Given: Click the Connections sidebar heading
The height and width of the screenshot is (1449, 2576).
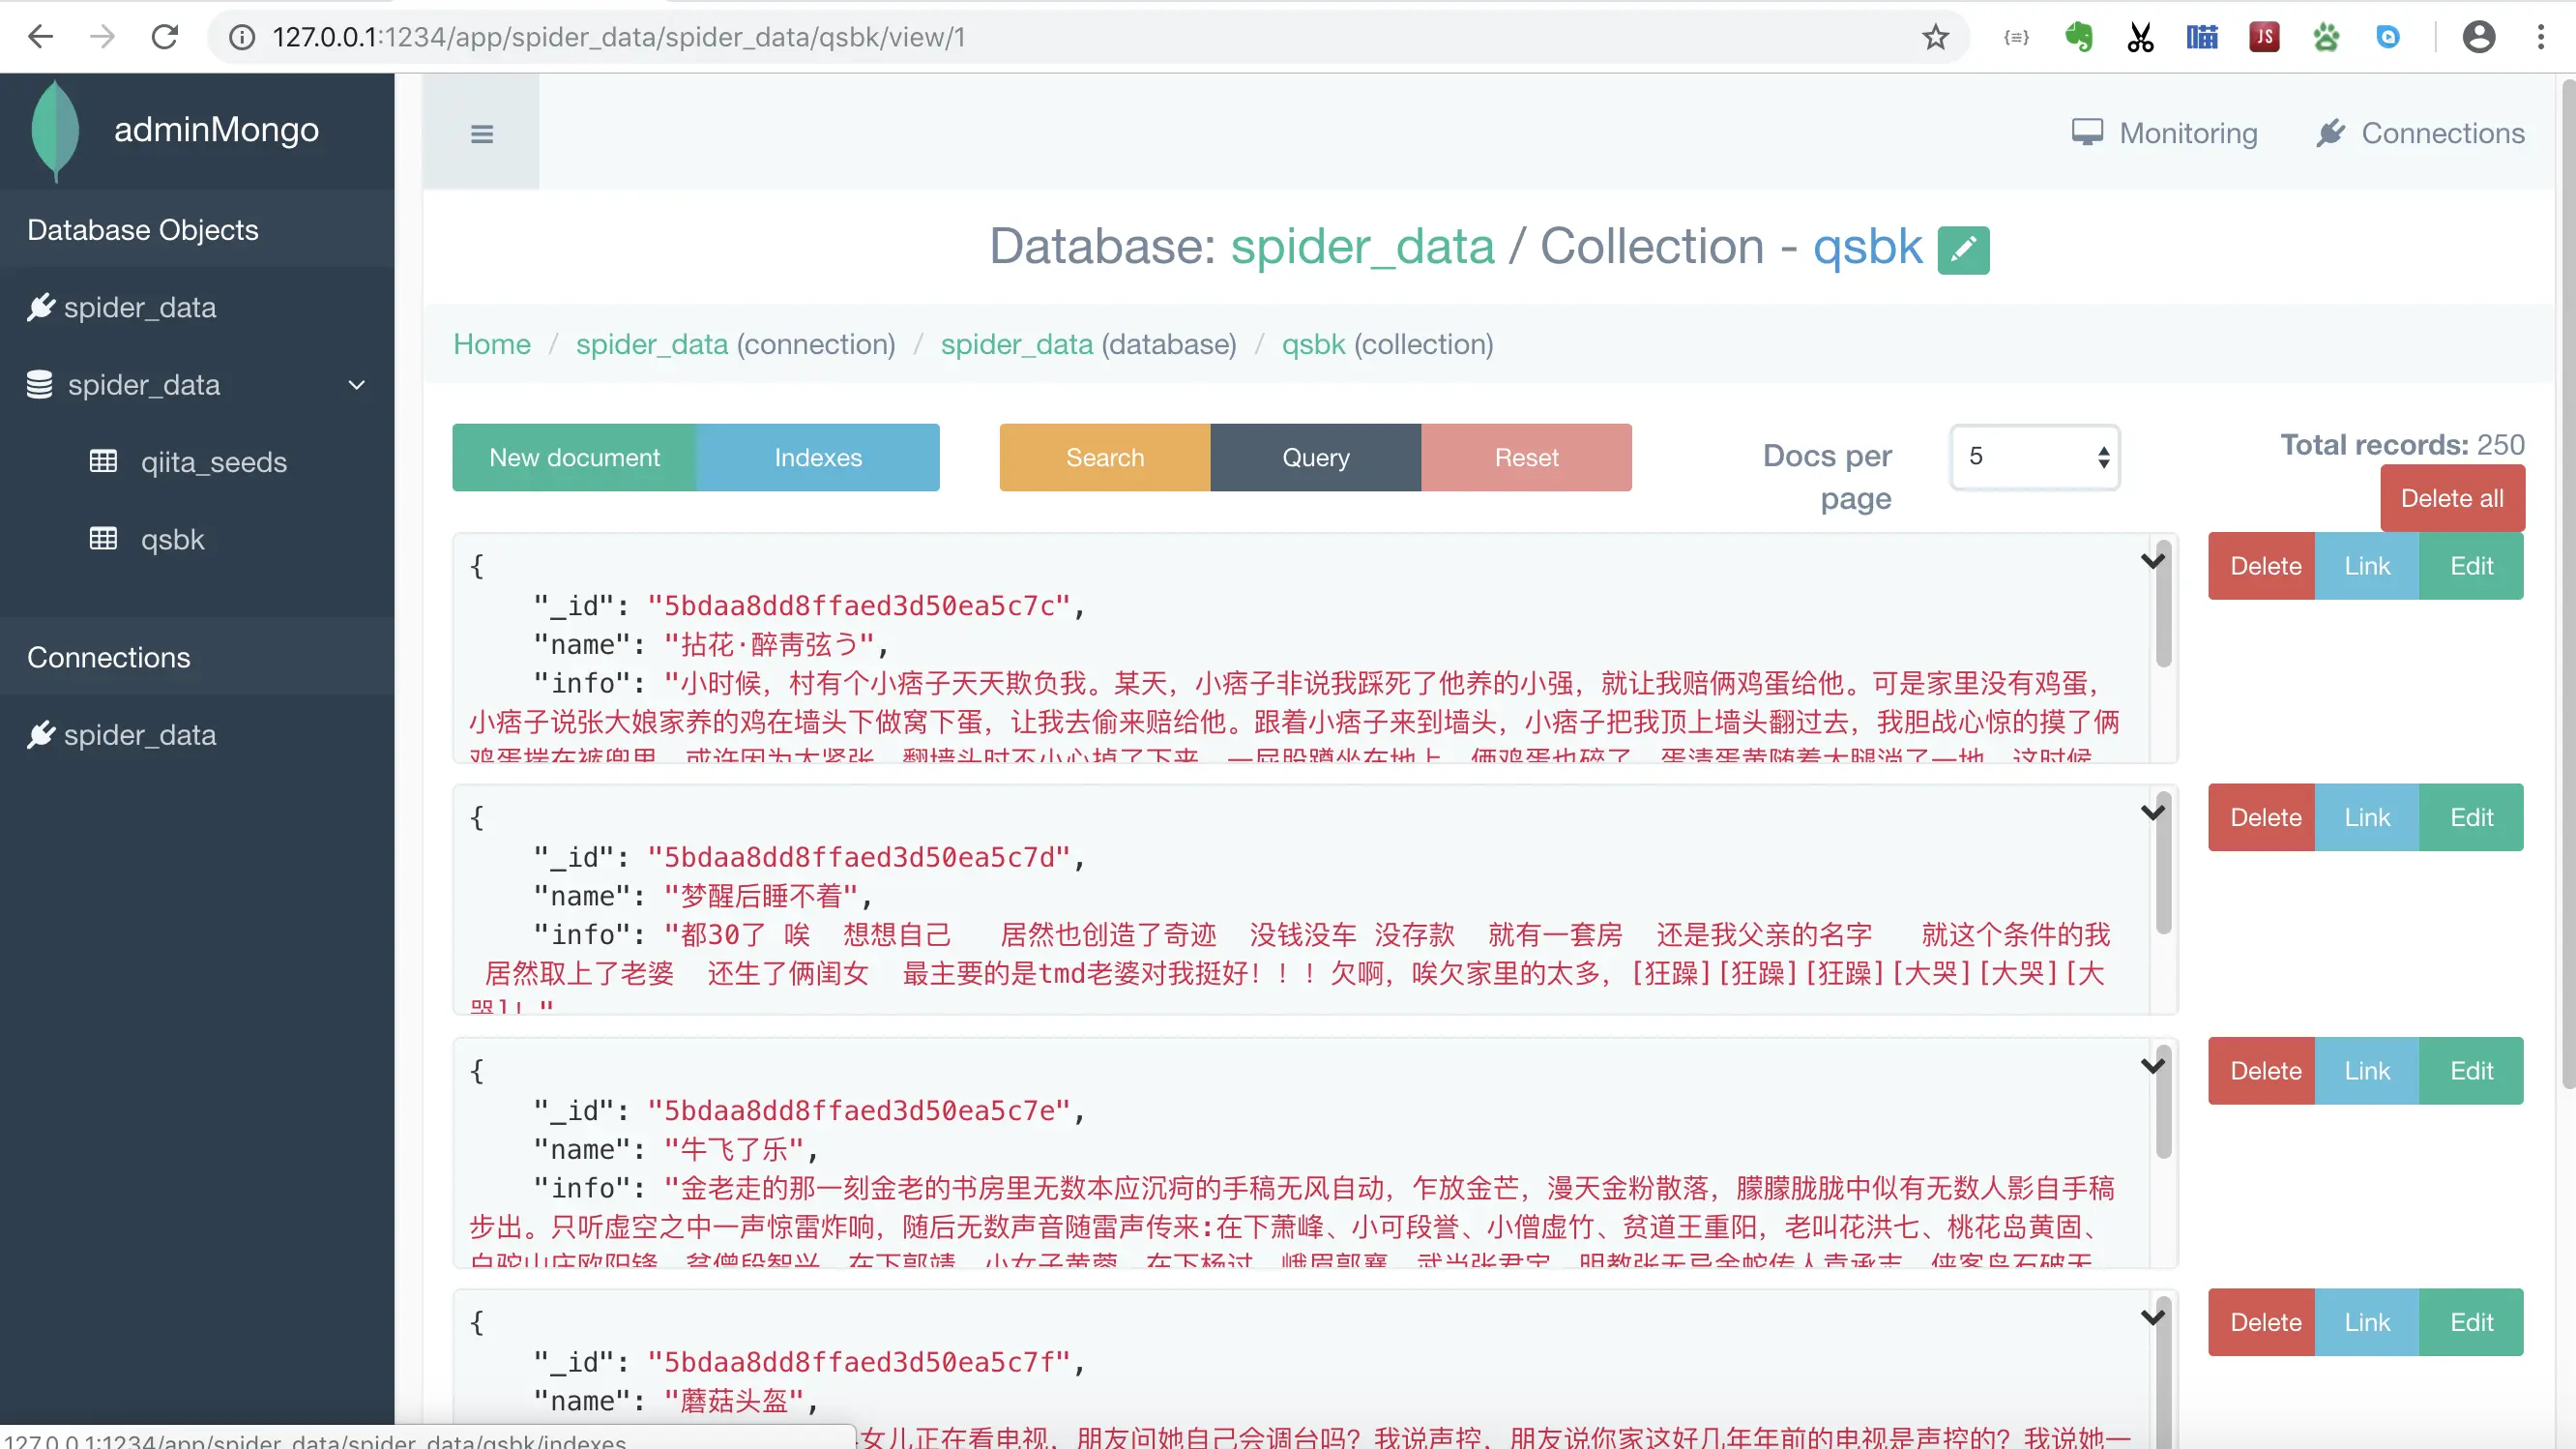Looking at the screenshot, I should 109,657.
